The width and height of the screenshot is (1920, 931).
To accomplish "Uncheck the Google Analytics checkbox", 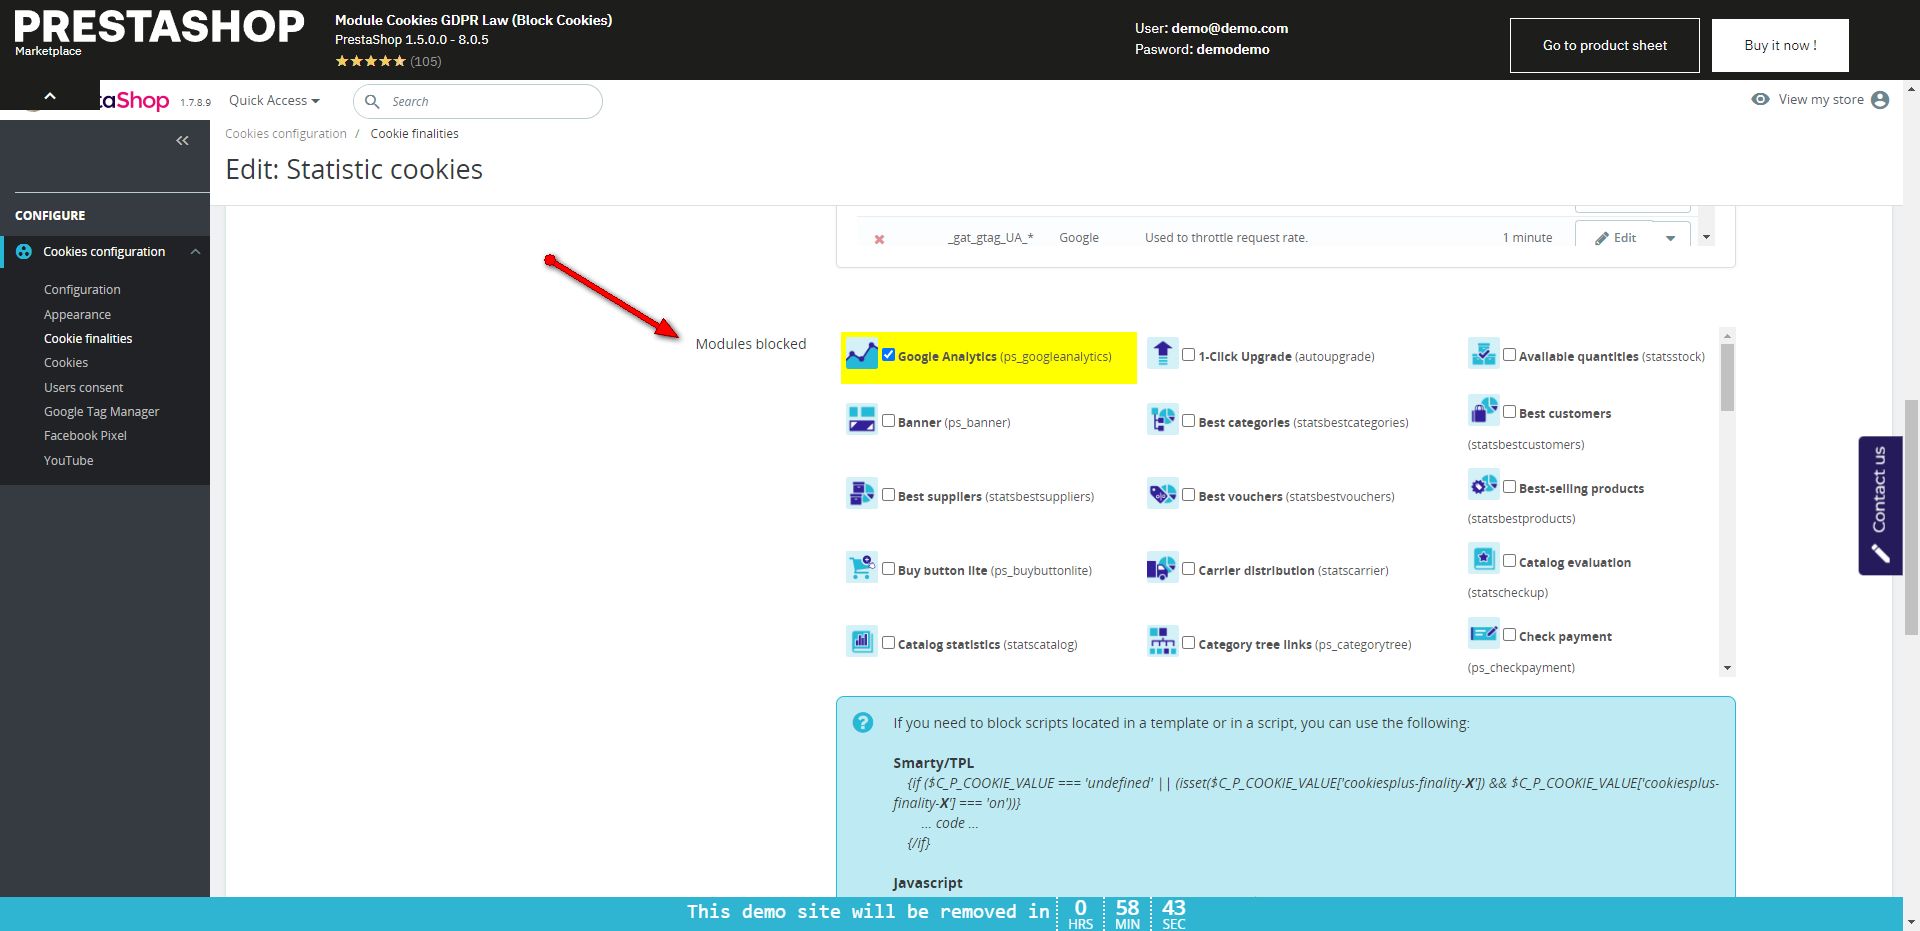I will [x=888, y=355].
